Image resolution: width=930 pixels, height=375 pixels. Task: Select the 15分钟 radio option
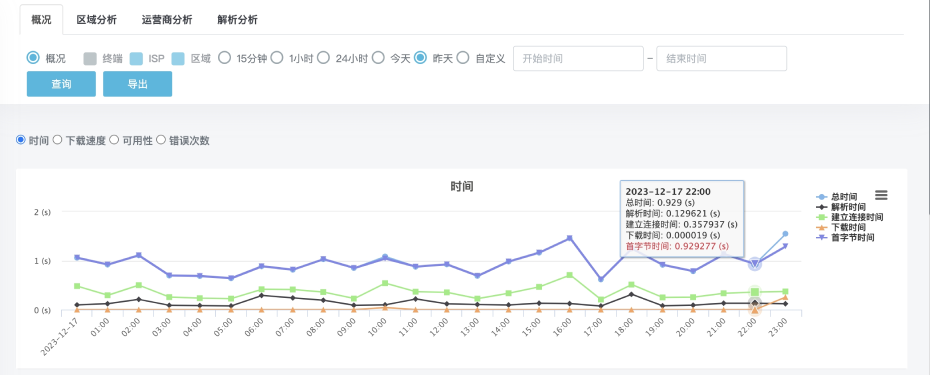(x=224, y=58)
